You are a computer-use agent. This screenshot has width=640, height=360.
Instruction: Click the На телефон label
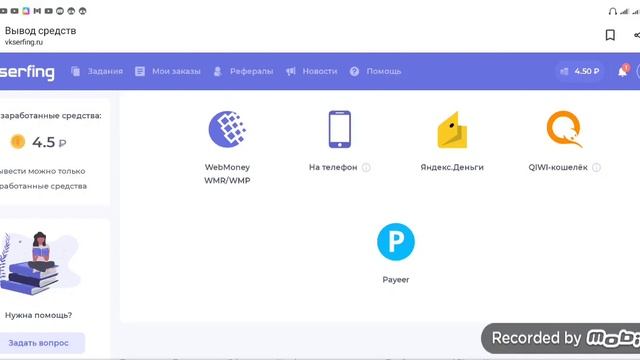[333, 167]
